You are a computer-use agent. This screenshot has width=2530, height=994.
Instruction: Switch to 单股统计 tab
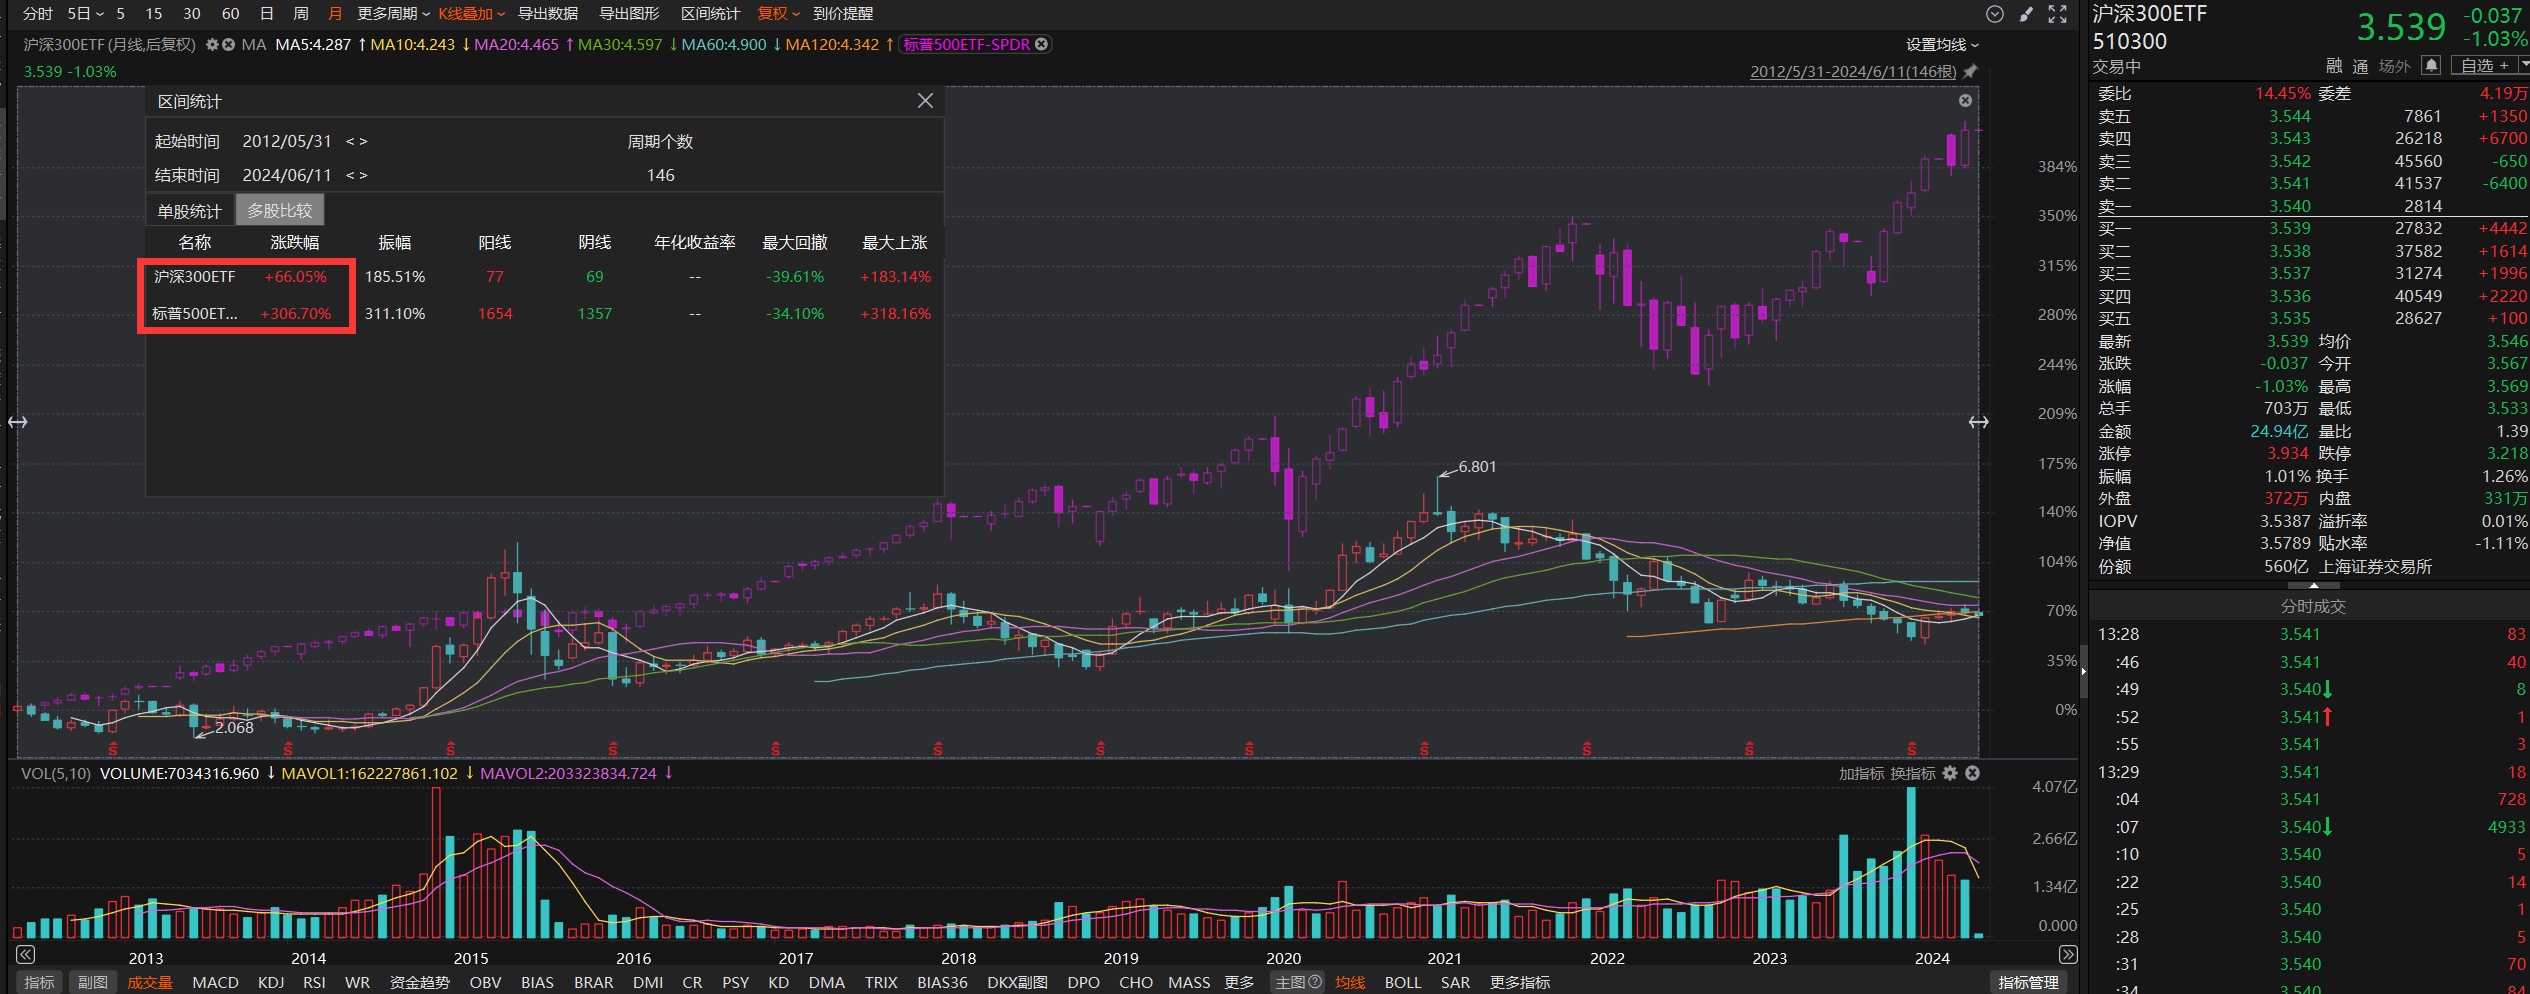coord(189,211)
